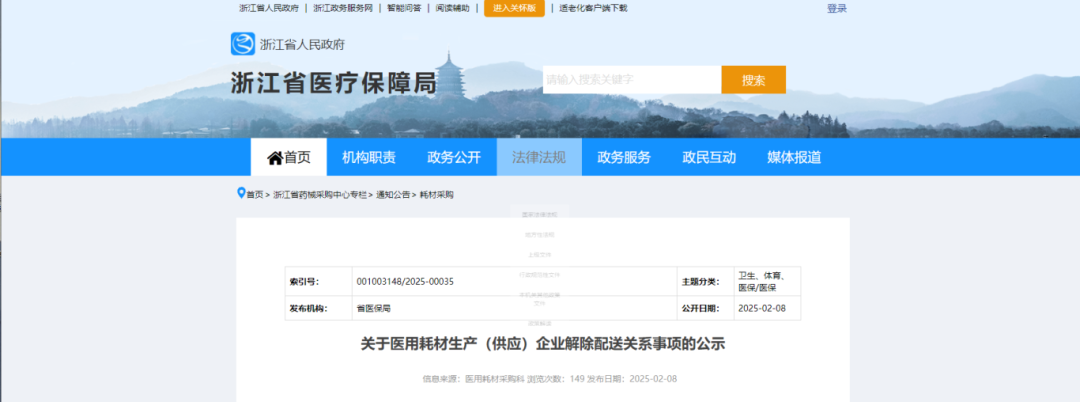The width and height of the screenshot is (1080, 402).
Task: Click the 浙江省人民政府 logo text
Action: click(302, 45)
